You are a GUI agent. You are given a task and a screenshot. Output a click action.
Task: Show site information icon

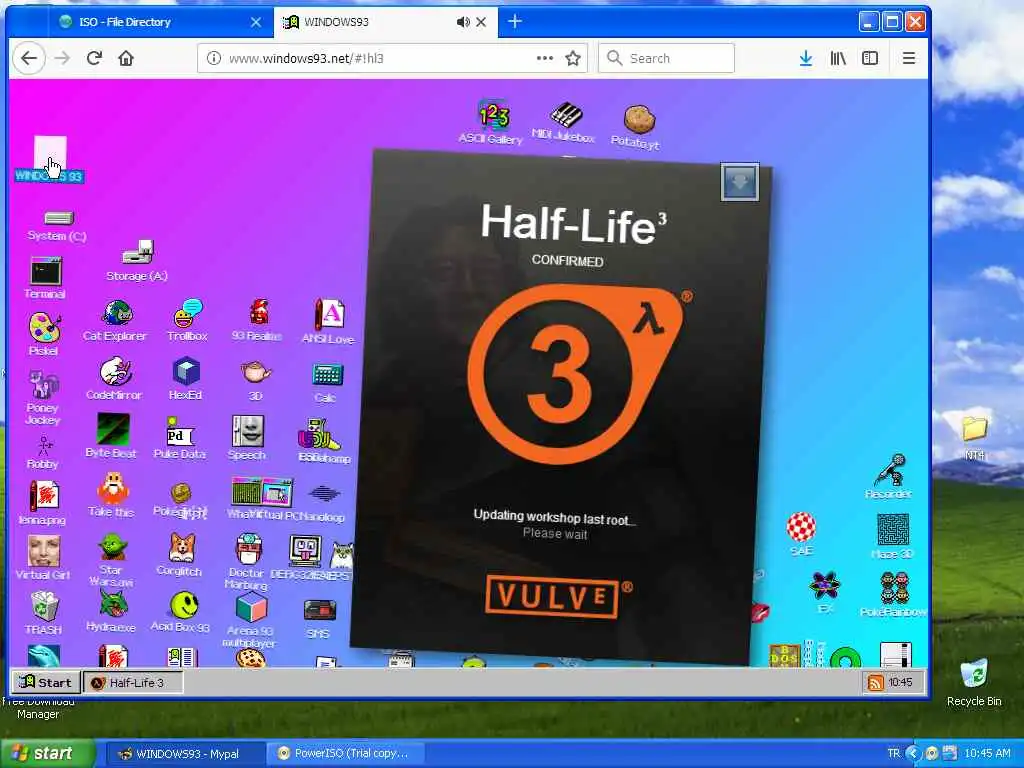coord(214,58)
